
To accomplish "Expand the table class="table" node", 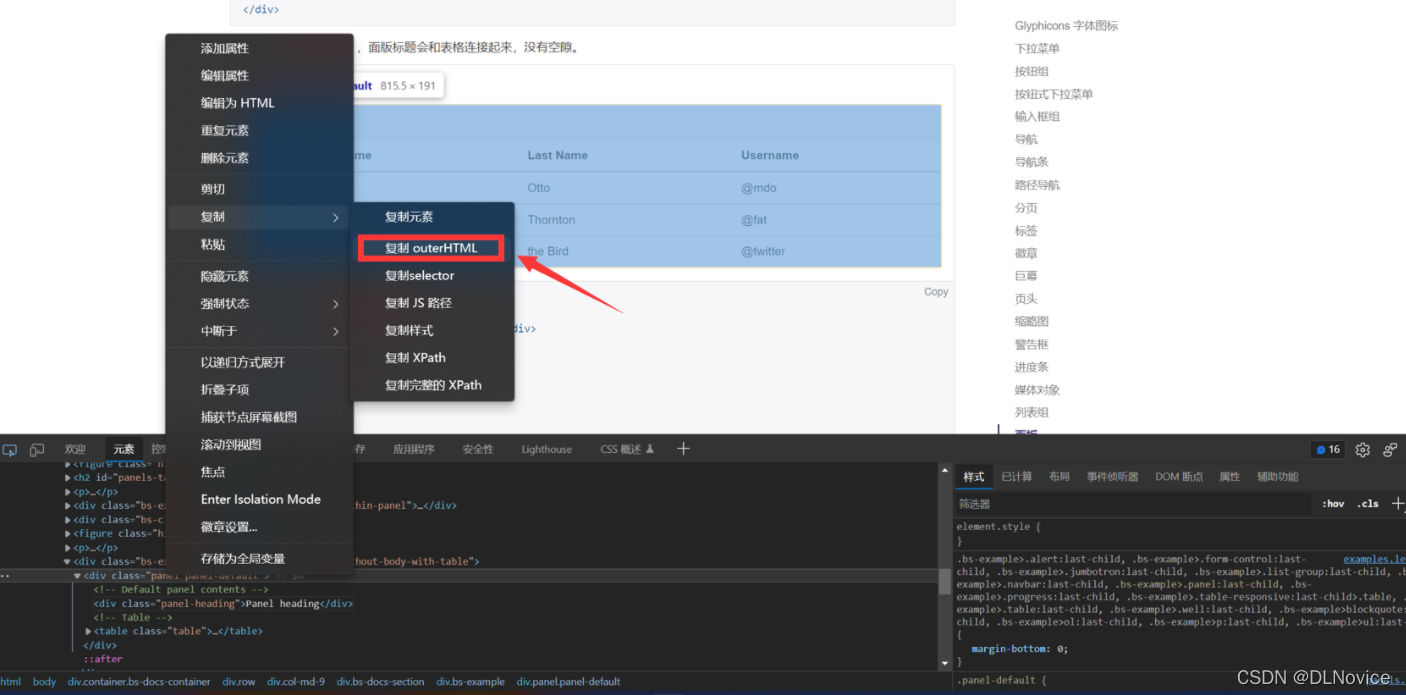I will point(89,631).
